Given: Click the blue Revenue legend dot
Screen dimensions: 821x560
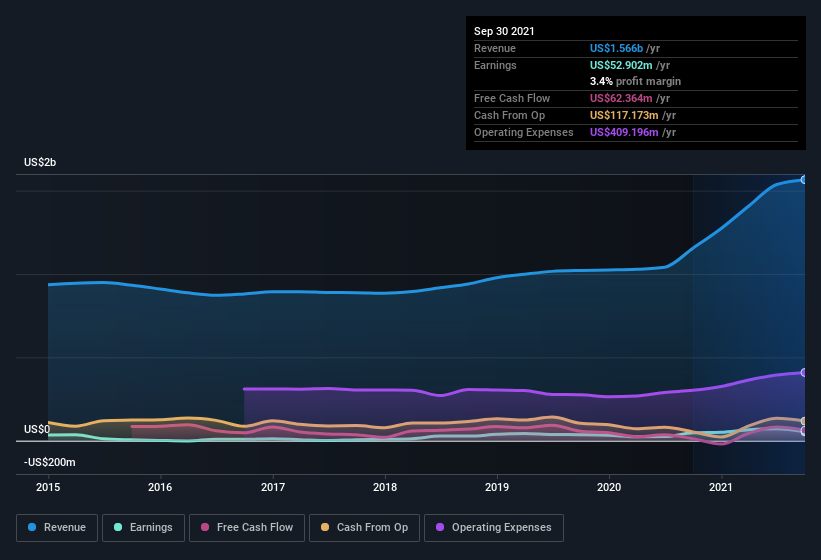Looking at the screenshot, I should [32, 527].
